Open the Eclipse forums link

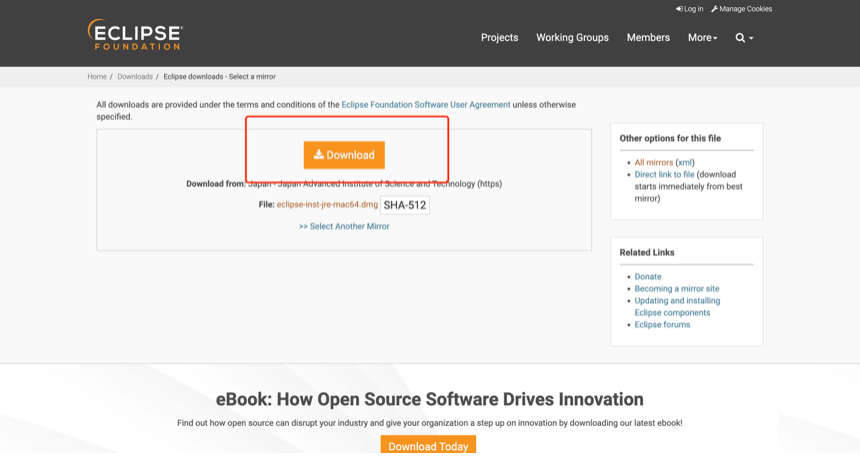coord(662,325)
